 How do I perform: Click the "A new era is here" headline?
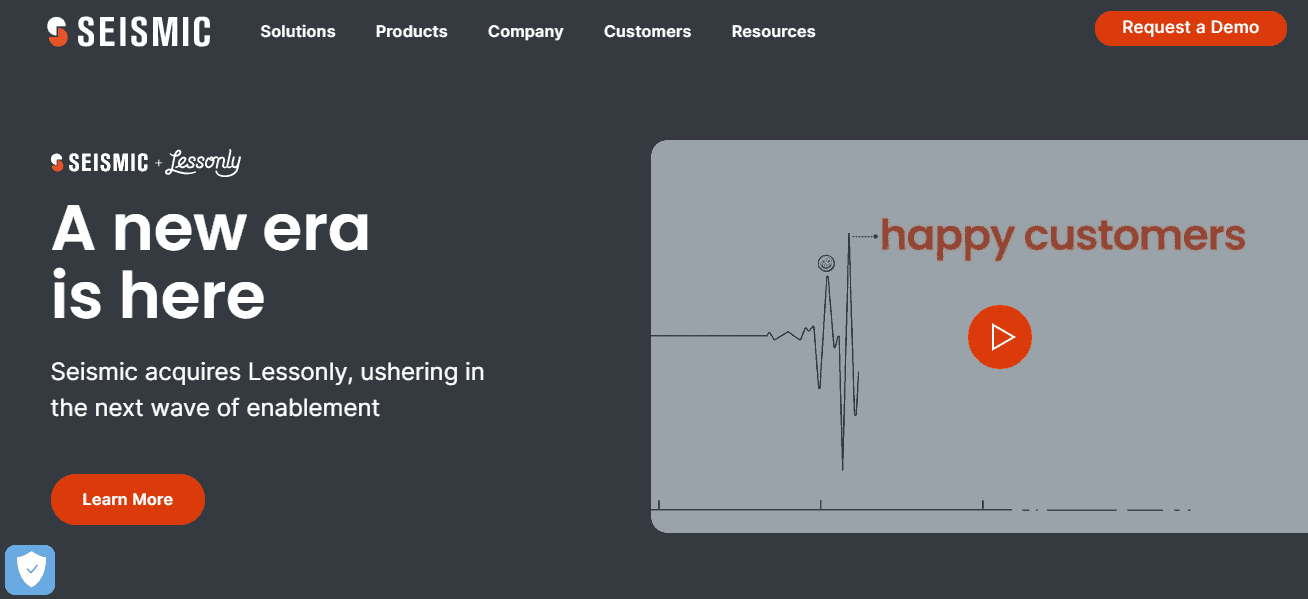click(x=210, y=262)
